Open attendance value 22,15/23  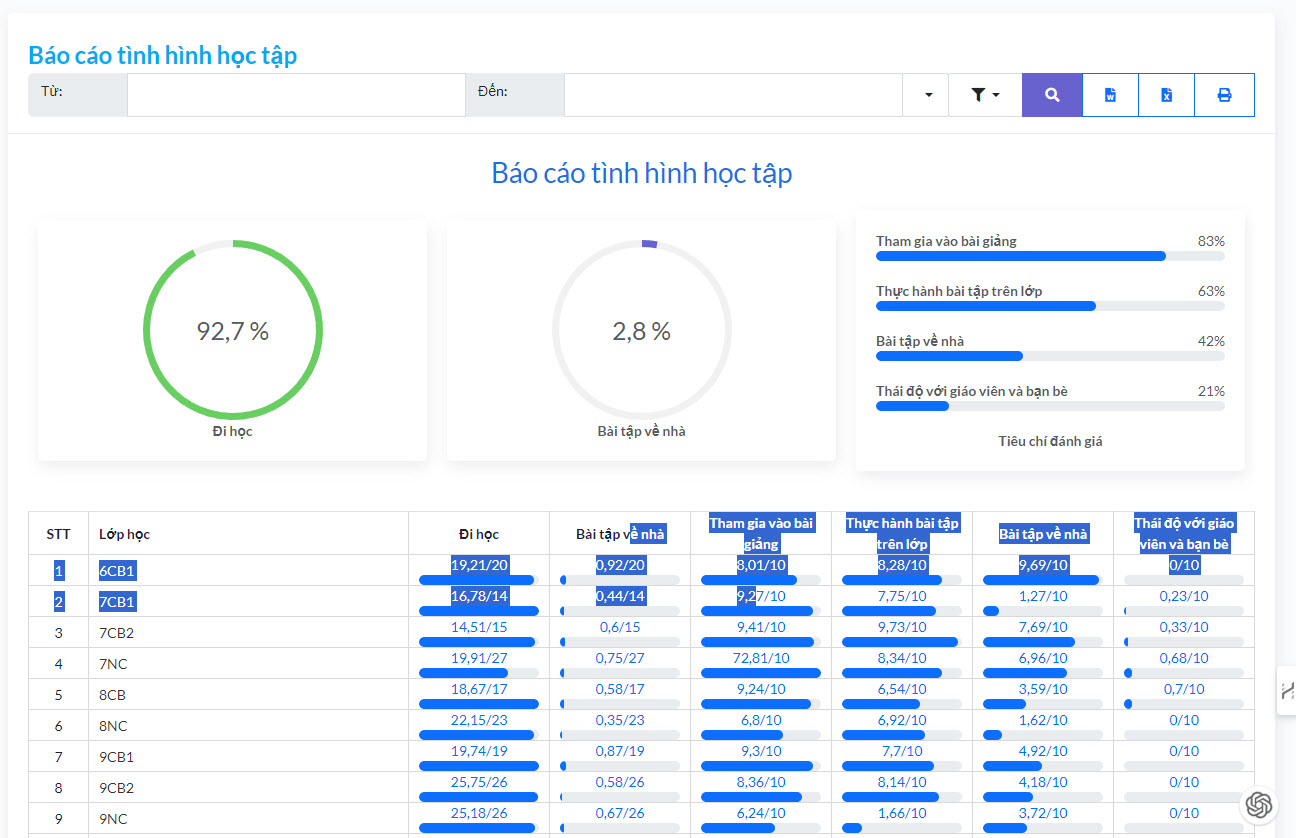click(x=479, y=720)
